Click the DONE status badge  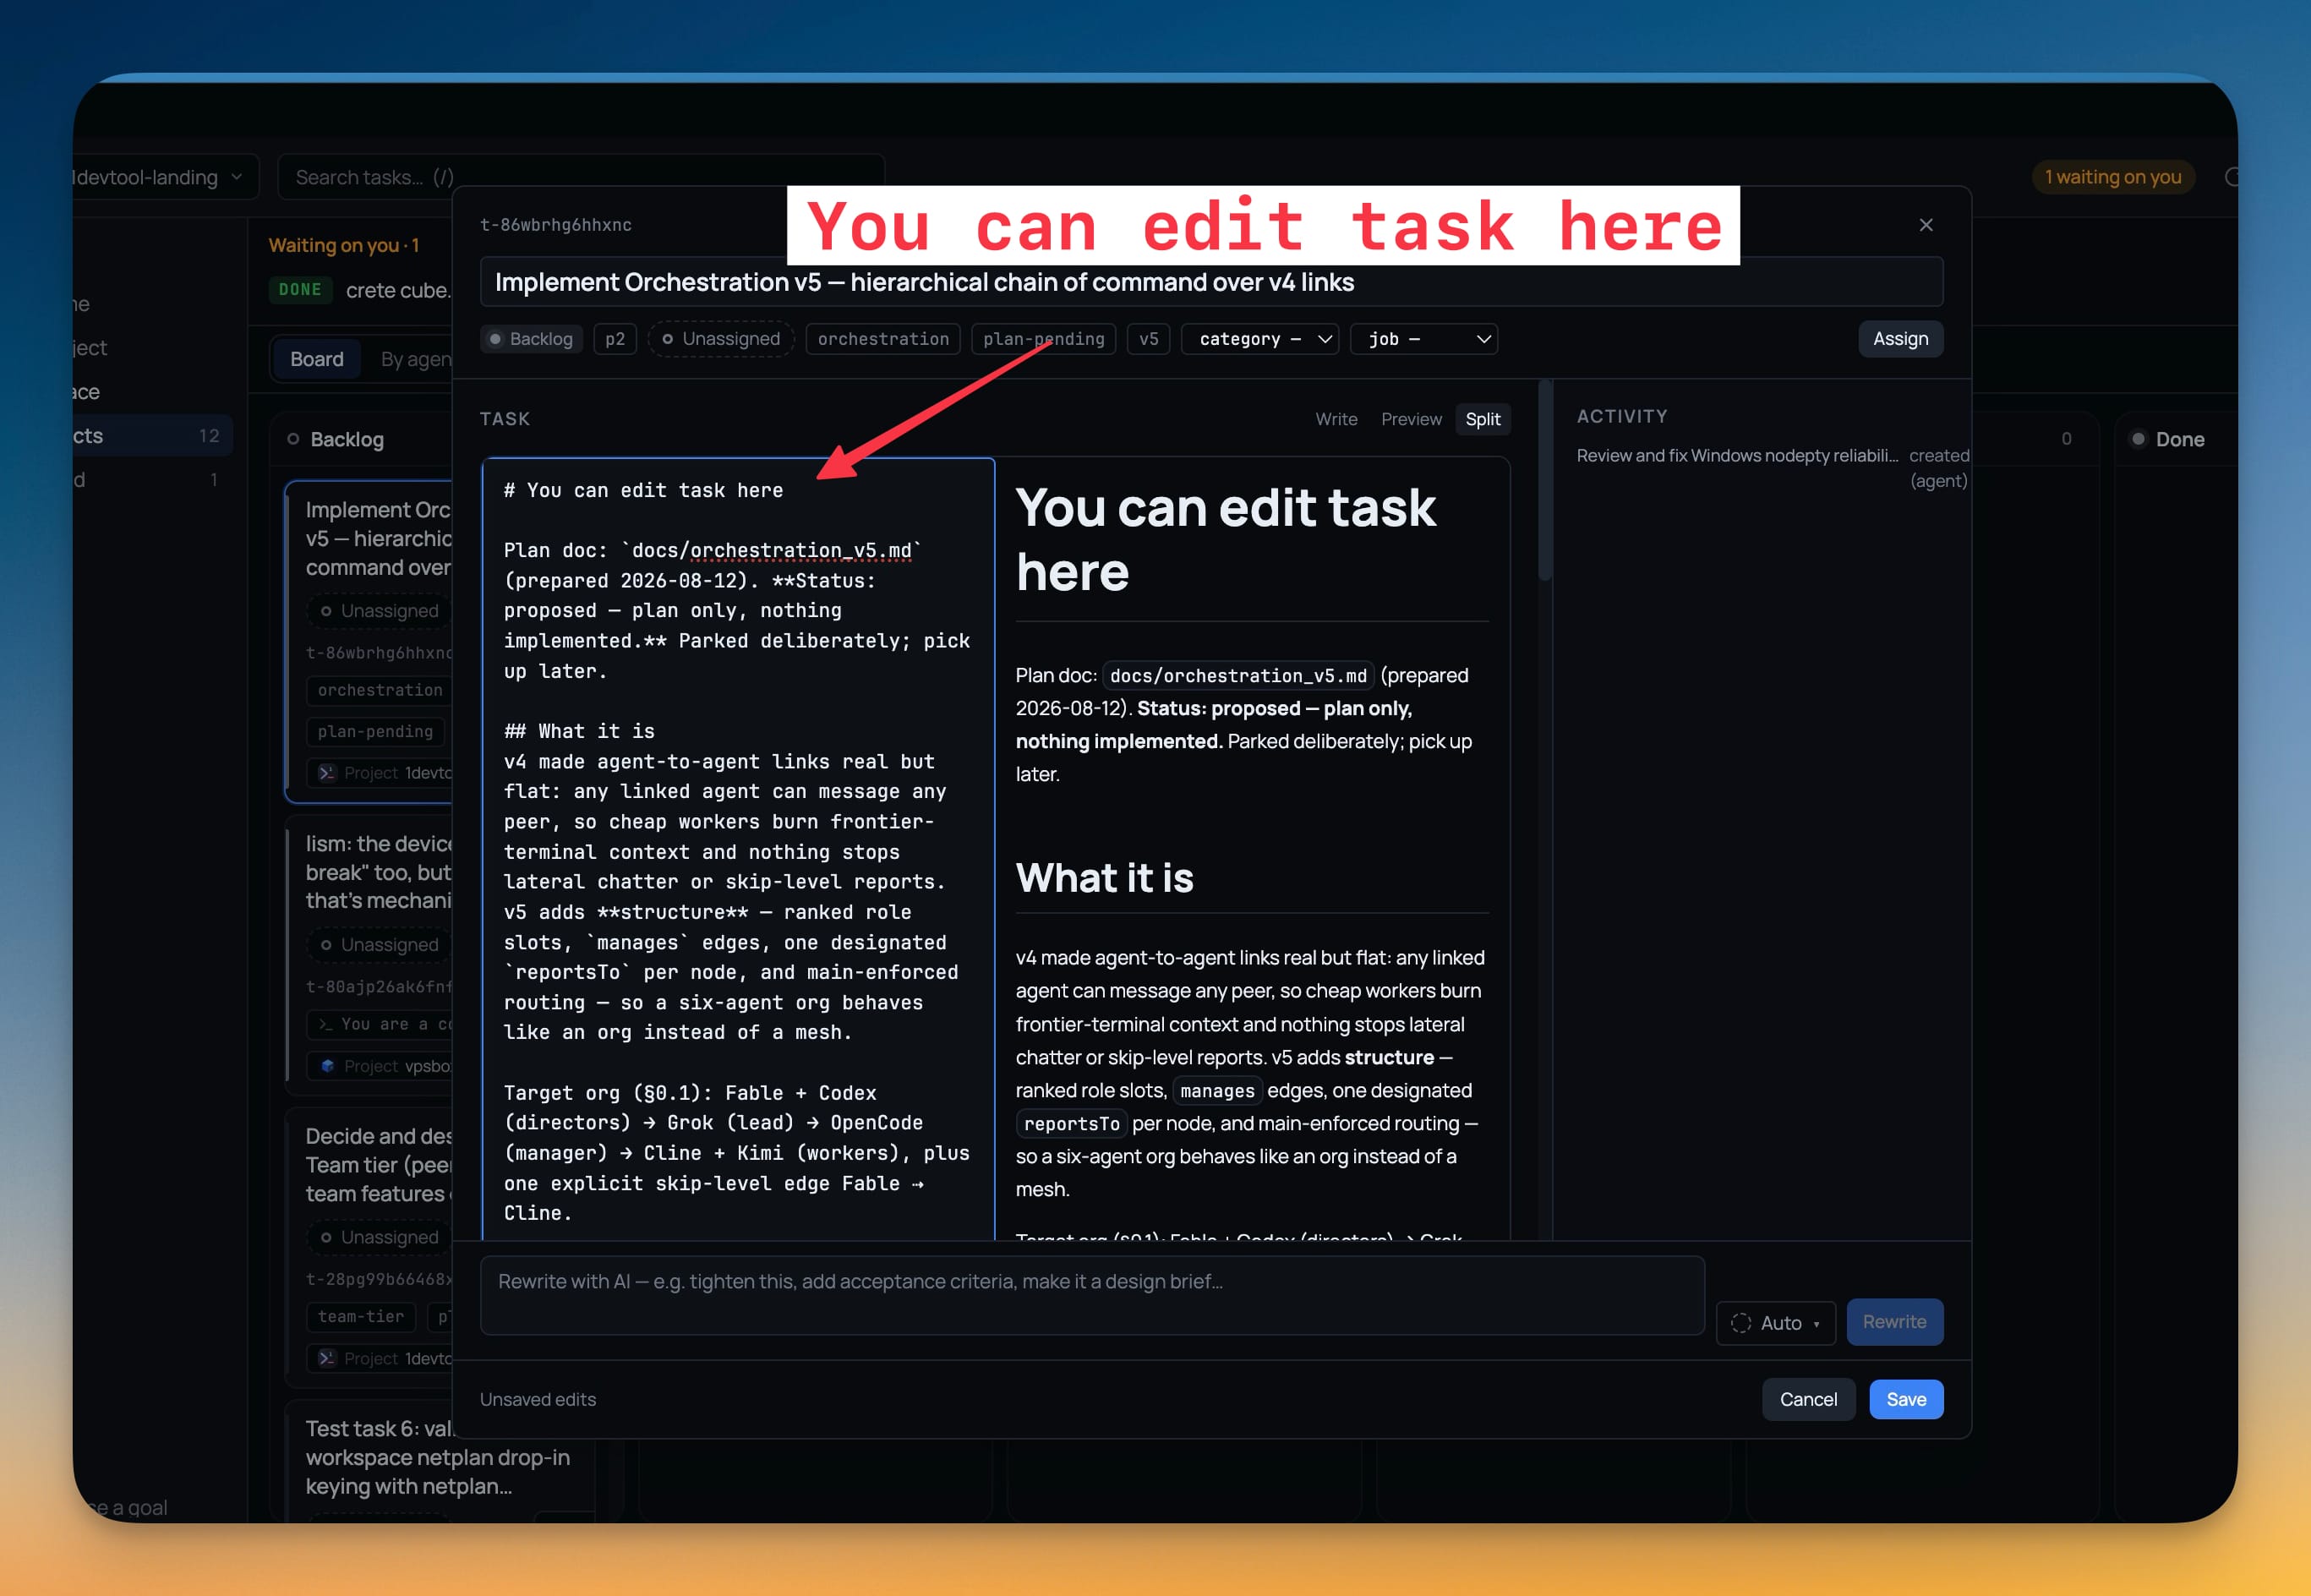point(300,290)
